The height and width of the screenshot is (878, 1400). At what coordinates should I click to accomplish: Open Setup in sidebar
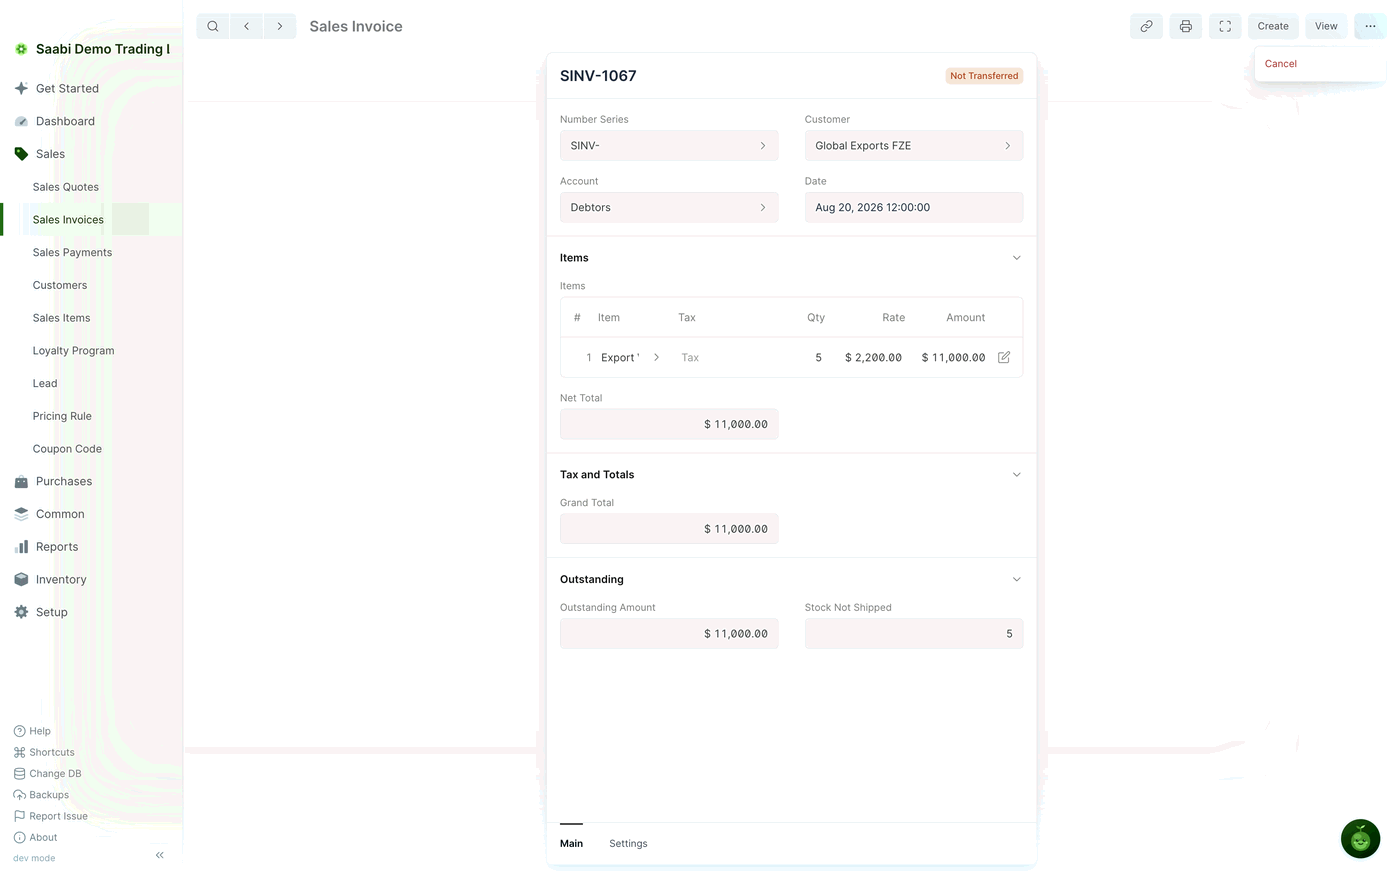coord(52,612)
